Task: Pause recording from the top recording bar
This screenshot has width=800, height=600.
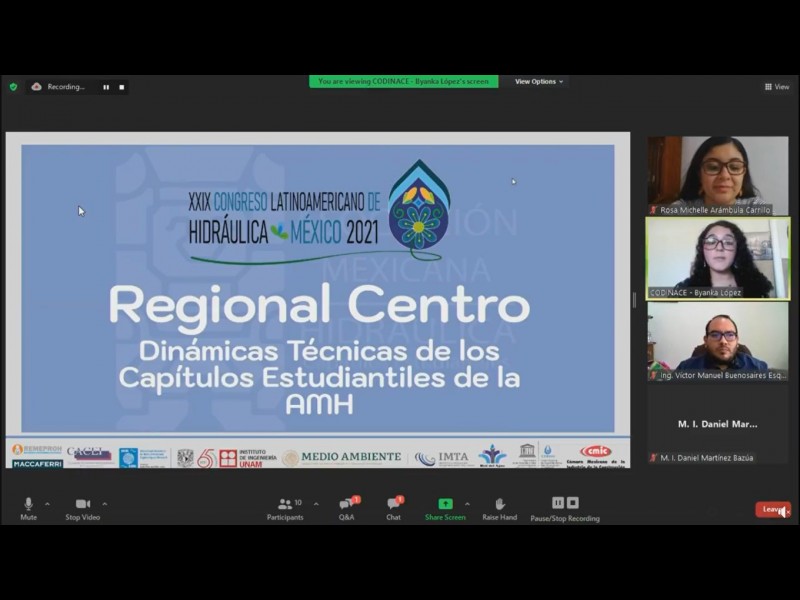Action: click(x=106, y=87)
